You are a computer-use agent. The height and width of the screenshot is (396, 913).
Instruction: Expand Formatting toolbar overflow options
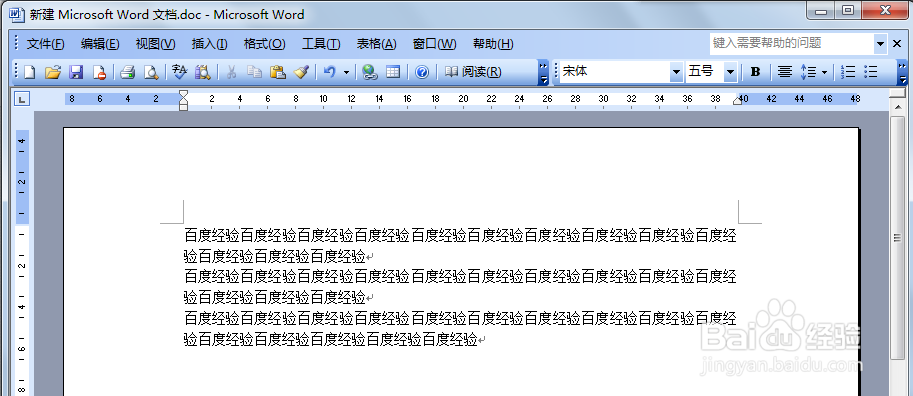[x=903, y=72]
